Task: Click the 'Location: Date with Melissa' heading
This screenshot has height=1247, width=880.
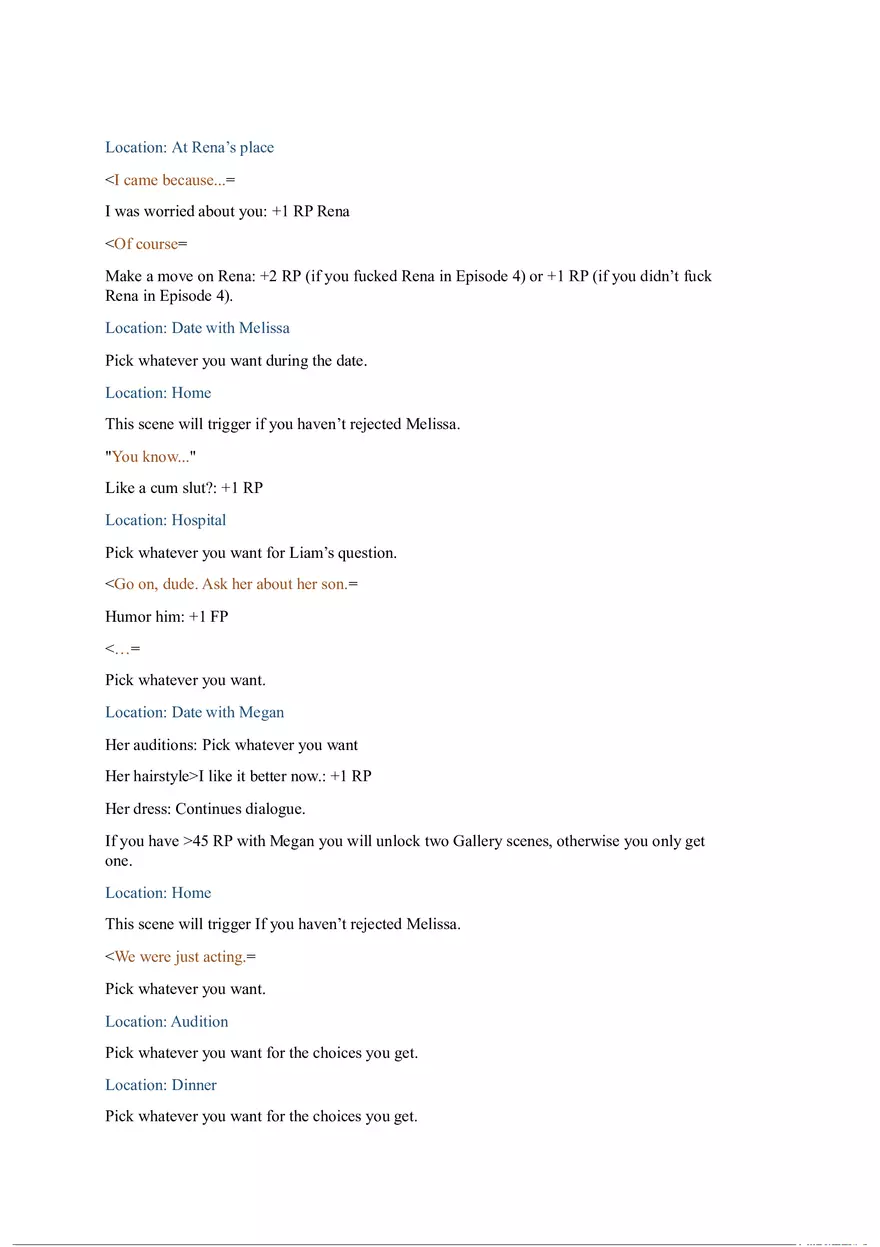Action: coord(197,328)
